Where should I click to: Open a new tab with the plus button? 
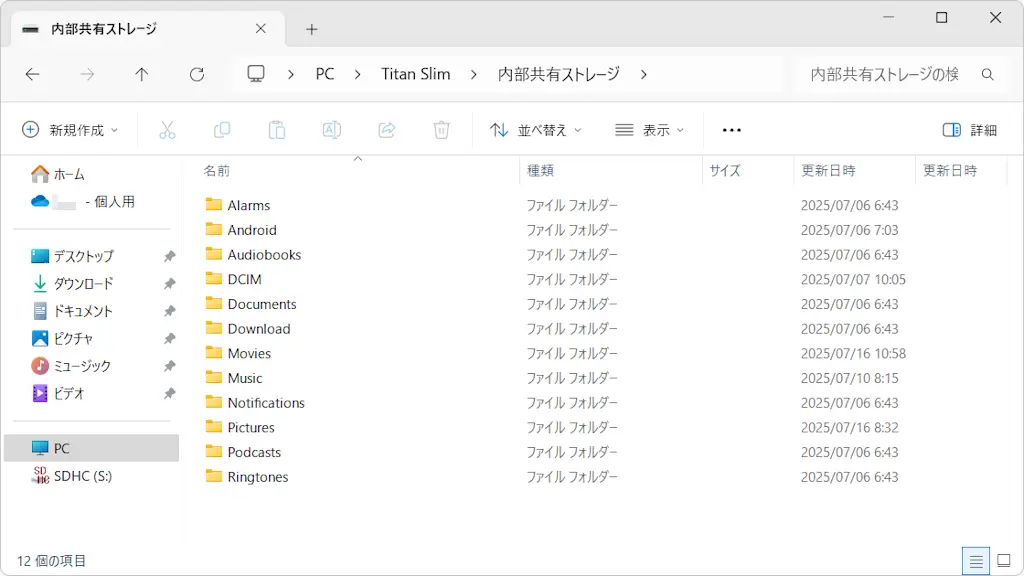(310, 29)
